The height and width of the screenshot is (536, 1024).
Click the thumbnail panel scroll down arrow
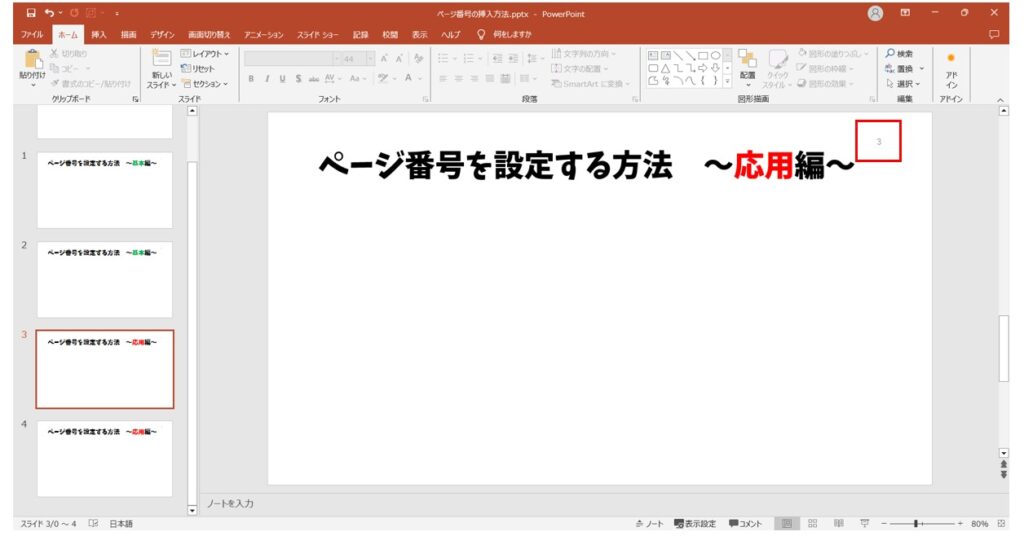click(192, 510)
